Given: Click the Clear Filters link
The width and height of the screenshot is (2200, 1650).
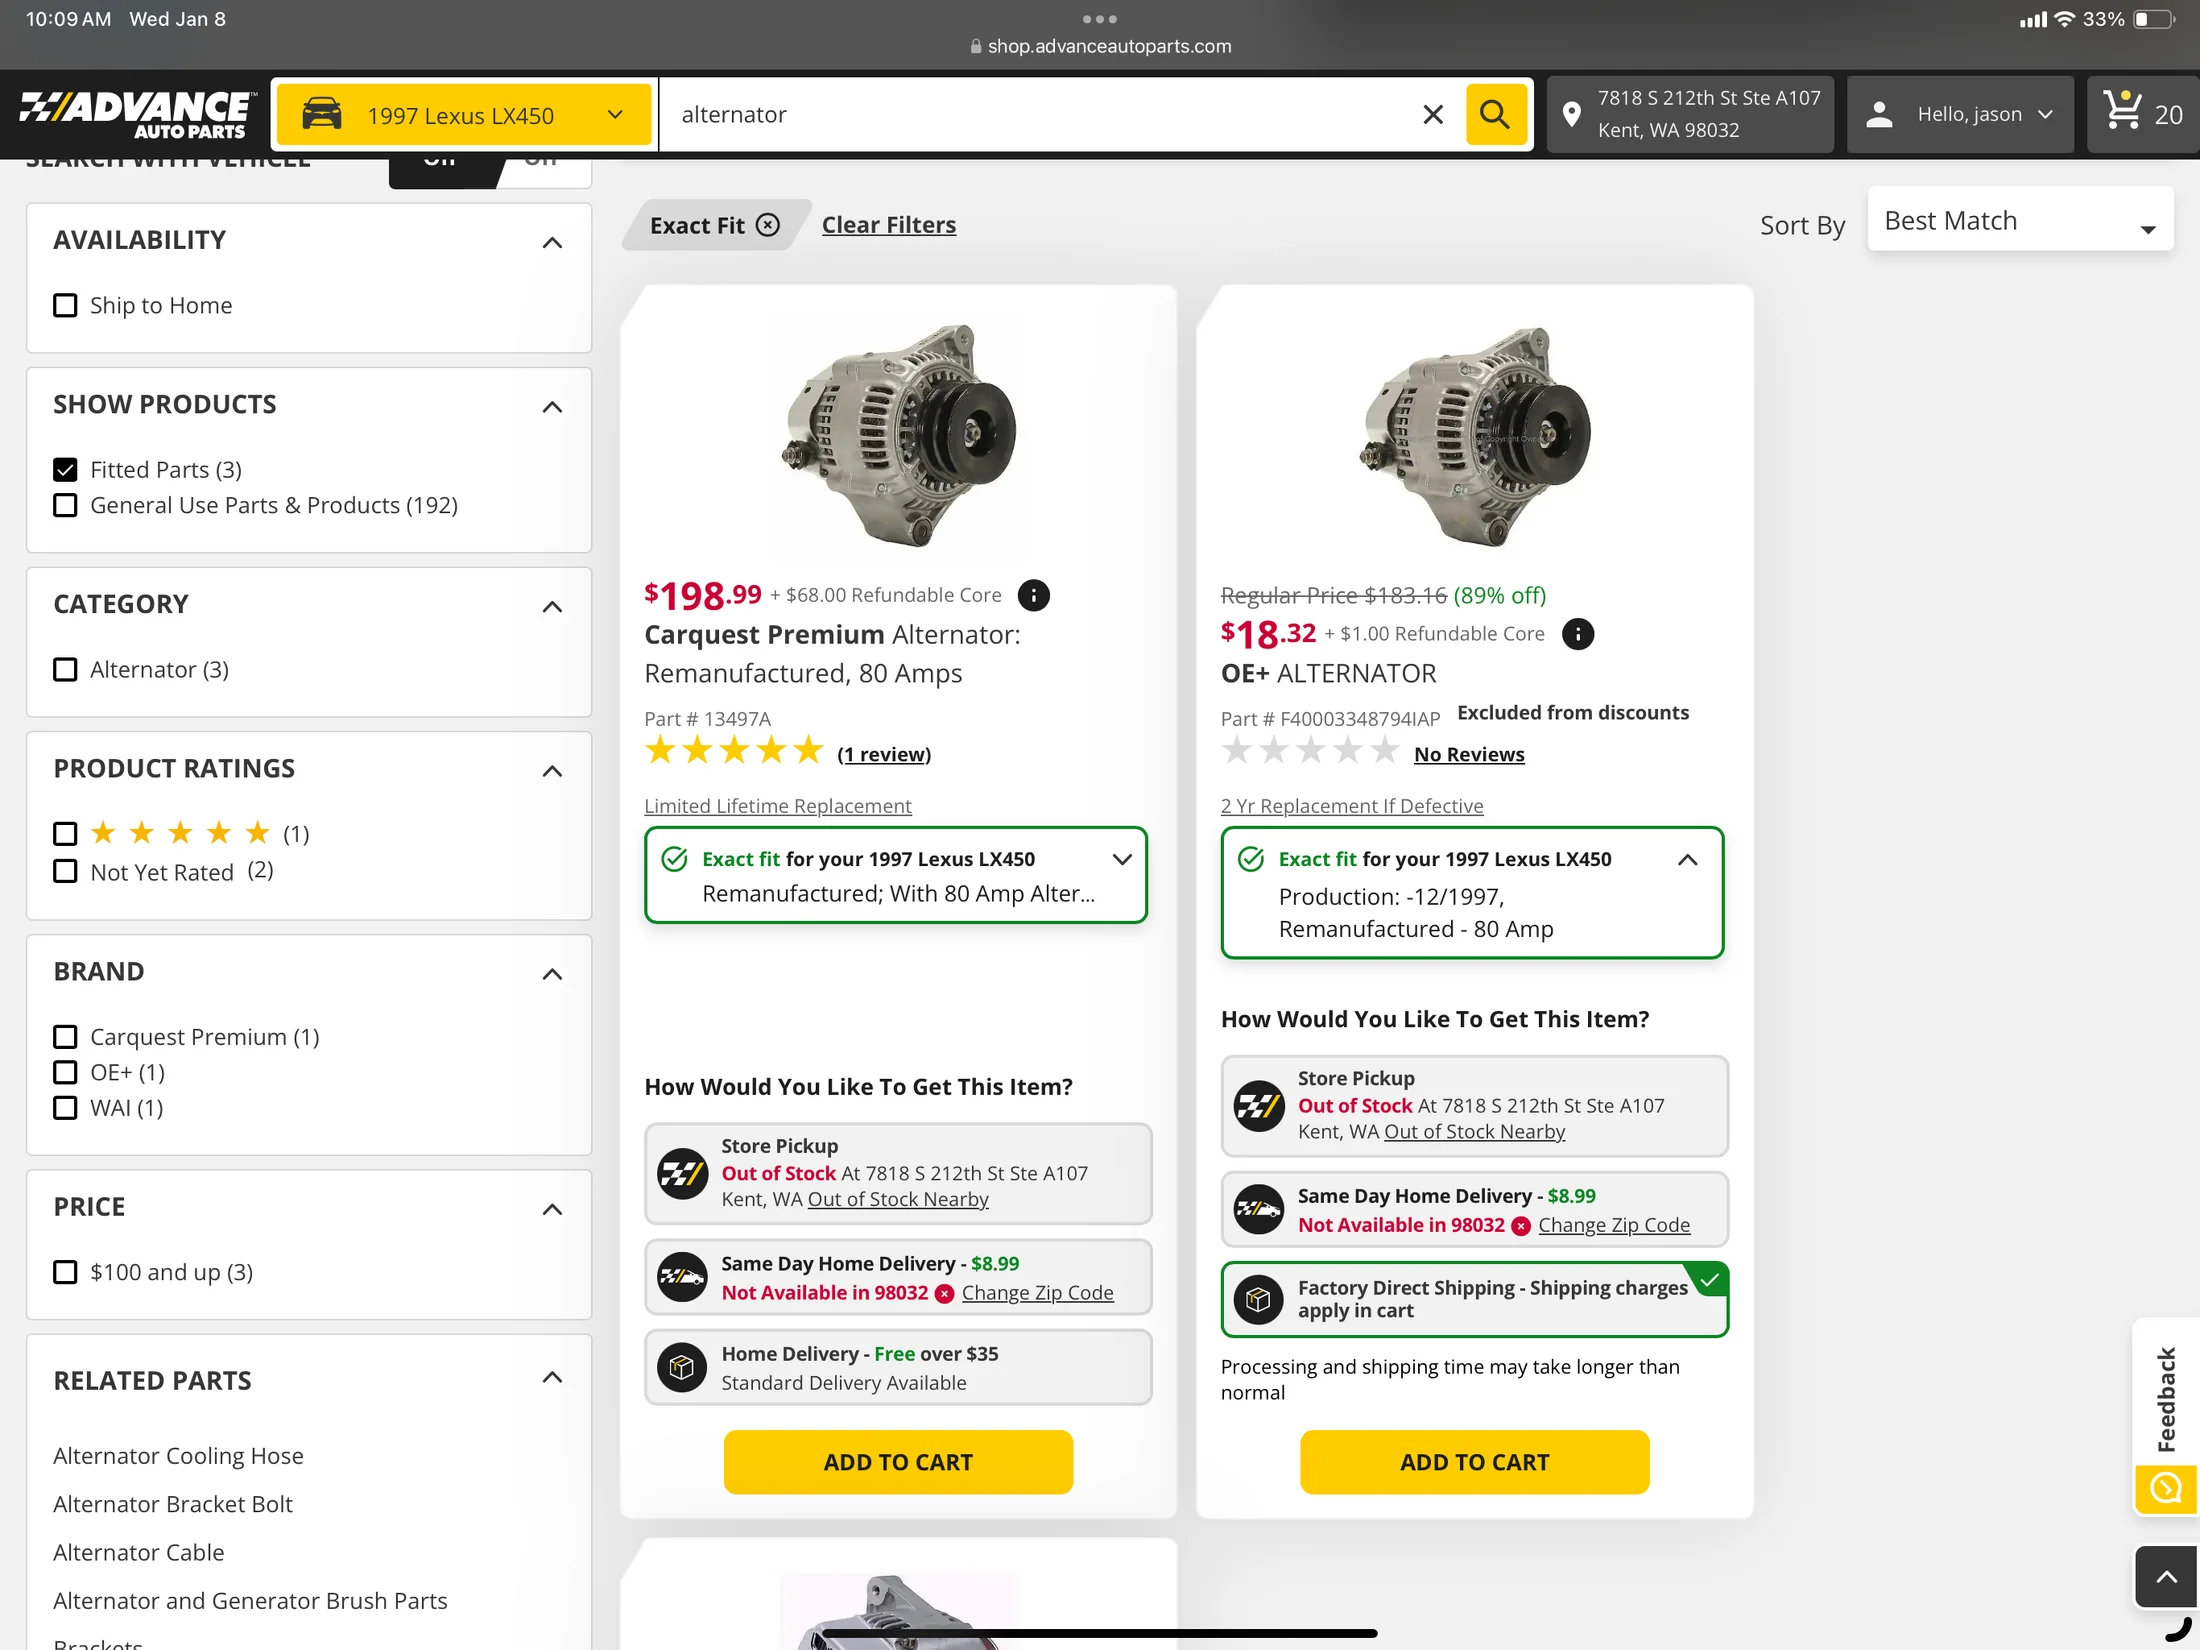Looking at the screenshot, I should coord(888,225).
